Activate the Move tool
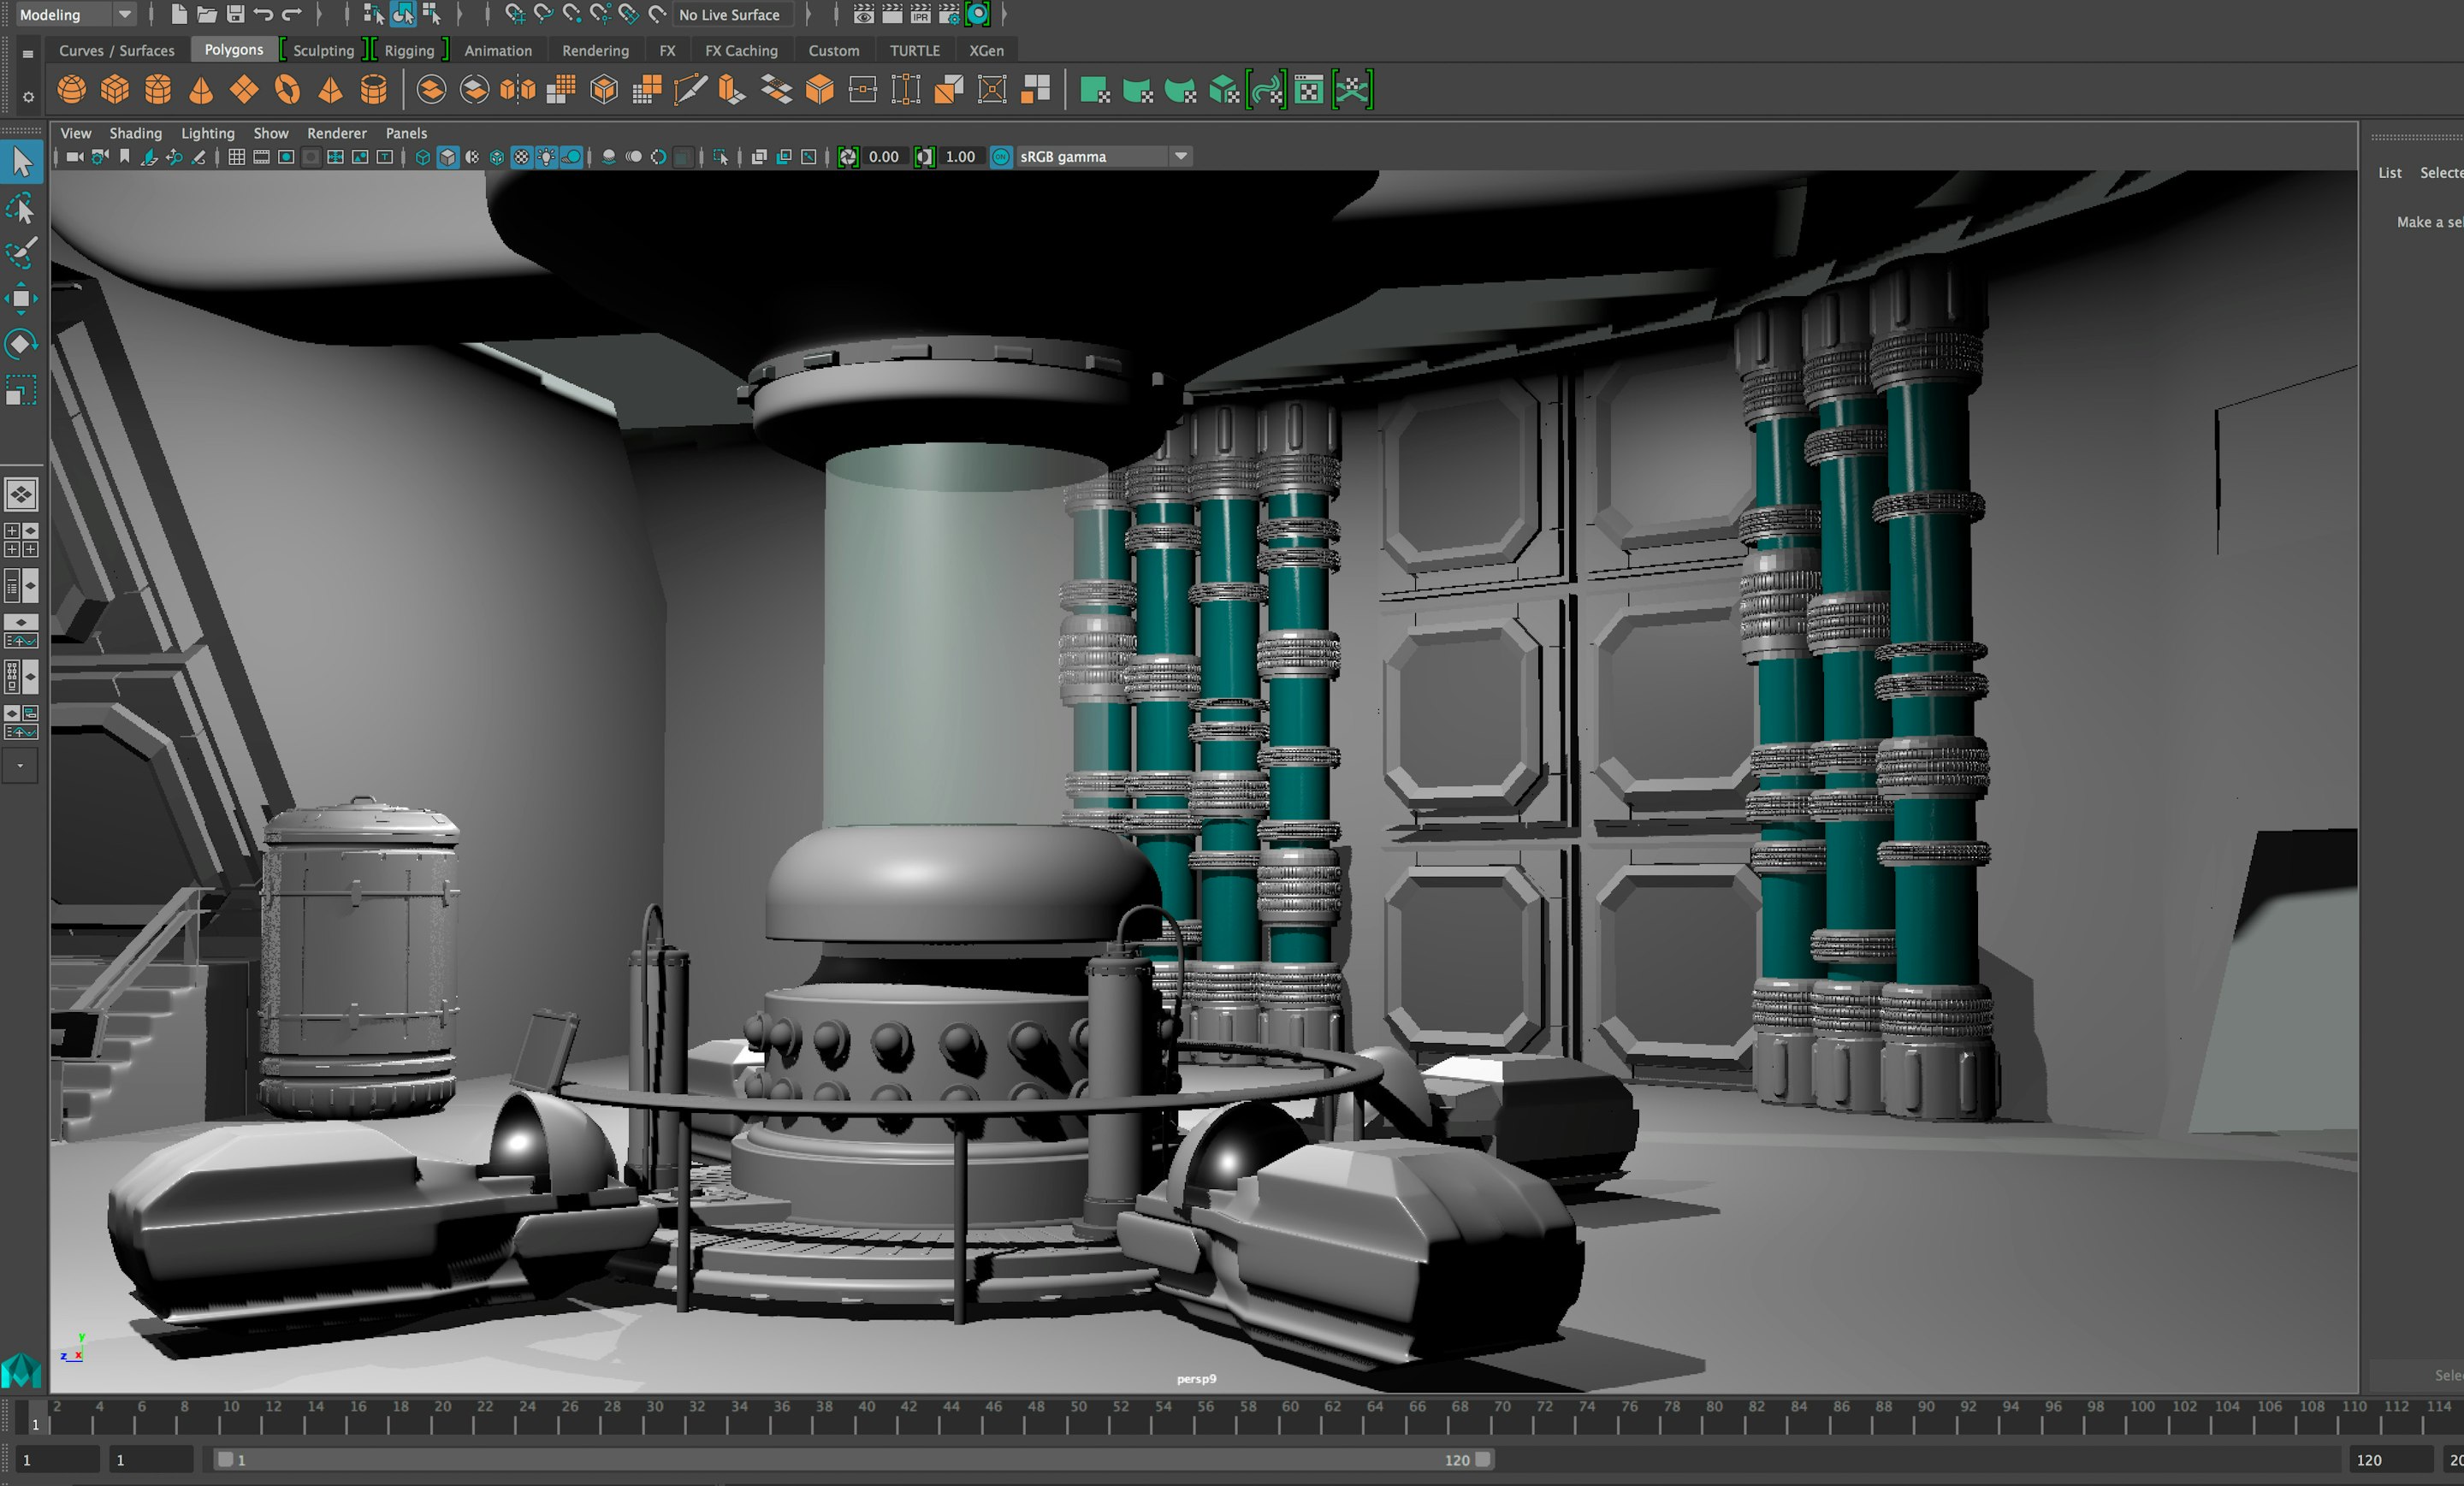This screenshot has width=2464, height=1486. [x=22, y=298]
